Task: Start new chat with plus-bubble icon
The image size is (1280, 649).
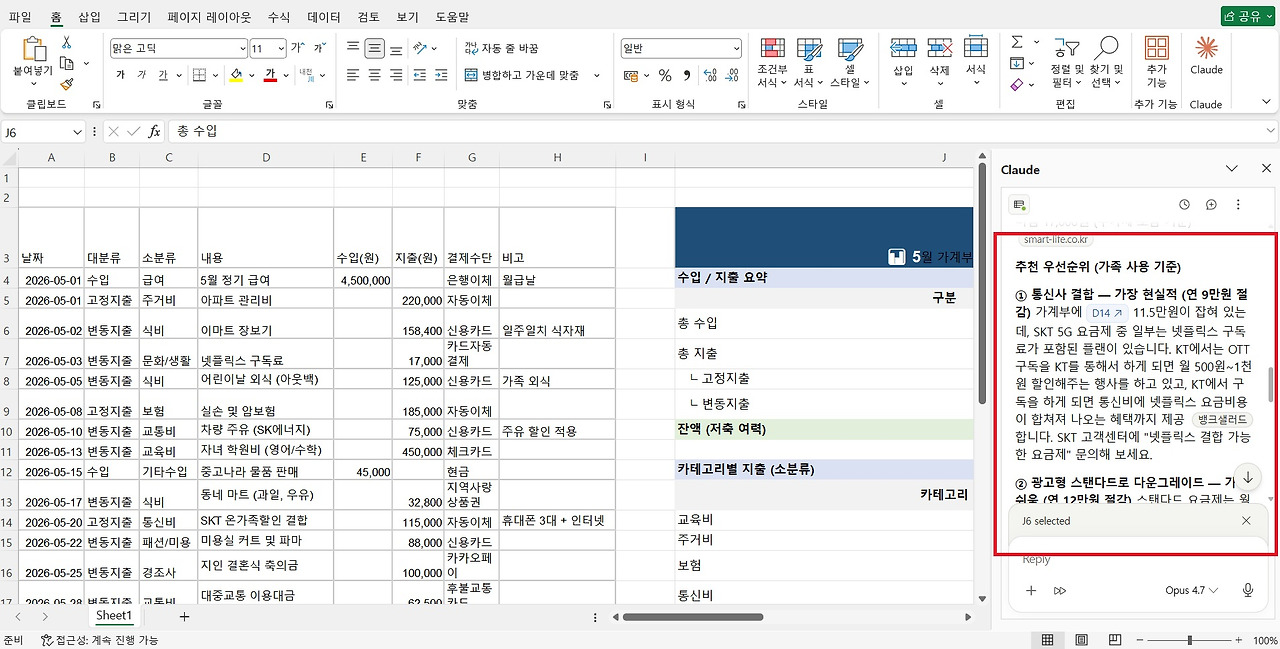Action: point(1211,204)
